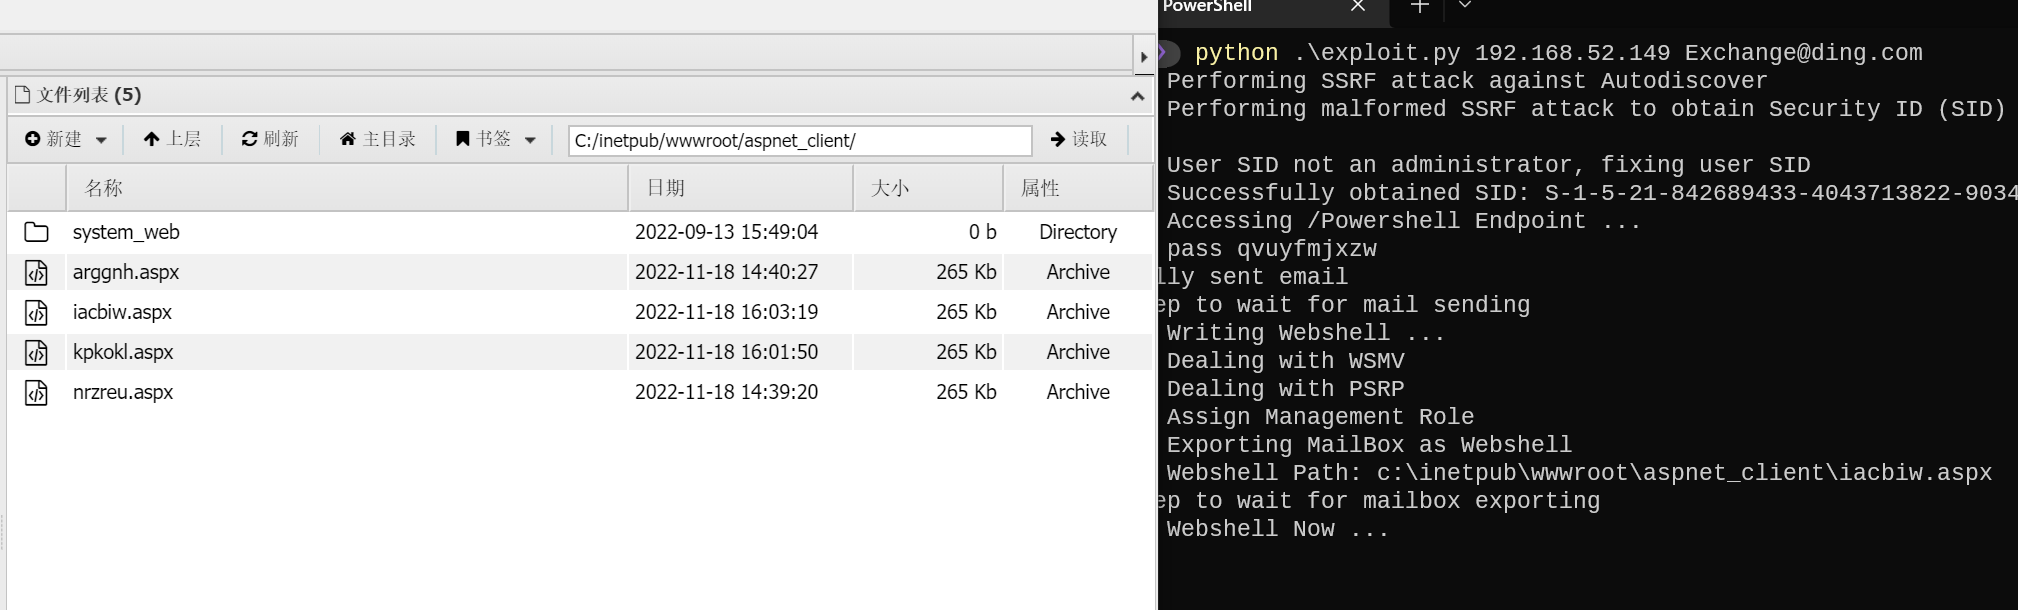Click the iacbiw.aspx file icon
Screen dimensions: 2018x610
click(x=36, y=312)
